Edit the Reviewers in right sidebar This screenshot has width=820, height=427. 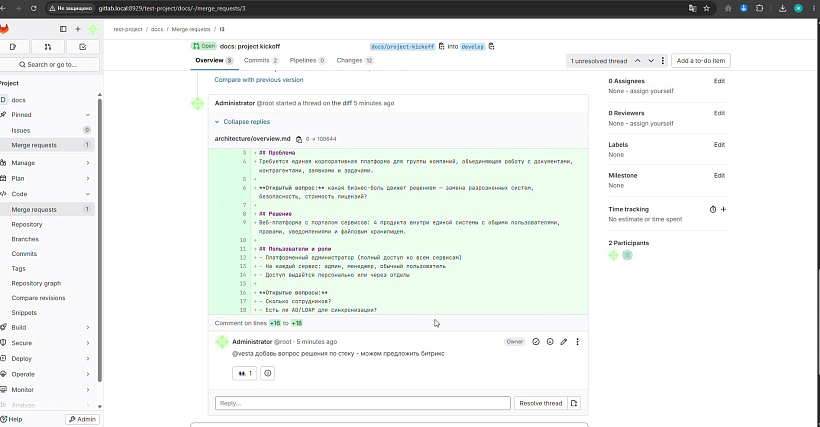point(720,113)
